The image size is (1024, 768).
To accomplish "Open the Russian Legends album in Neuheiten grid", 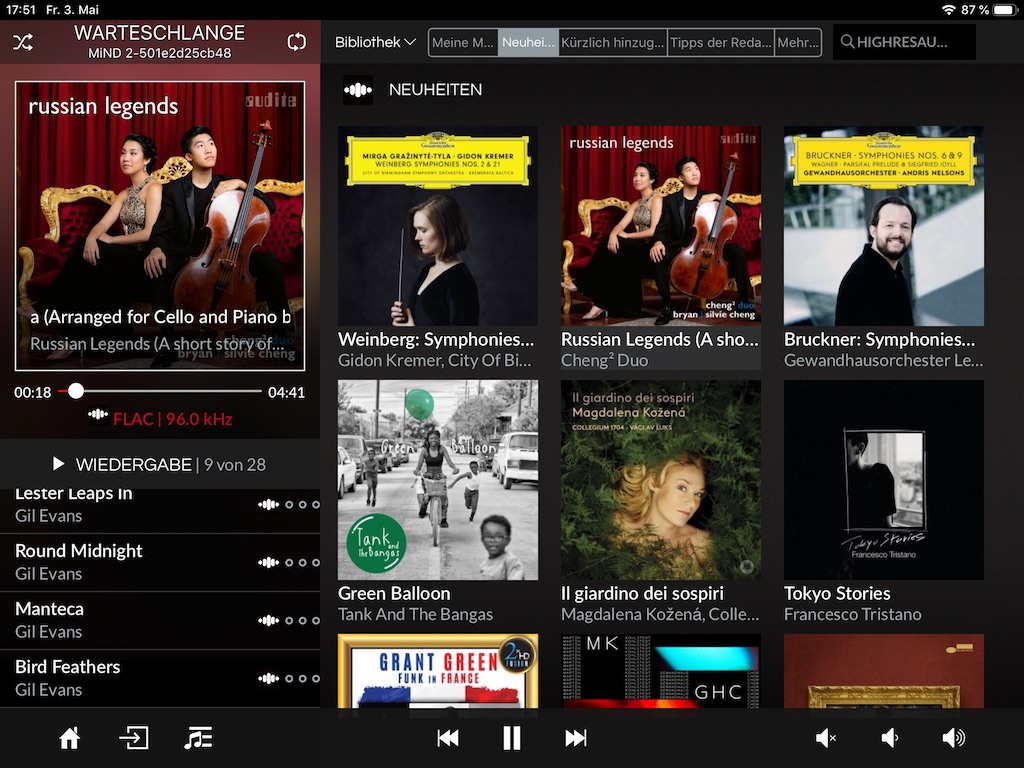I will [661, 226].
